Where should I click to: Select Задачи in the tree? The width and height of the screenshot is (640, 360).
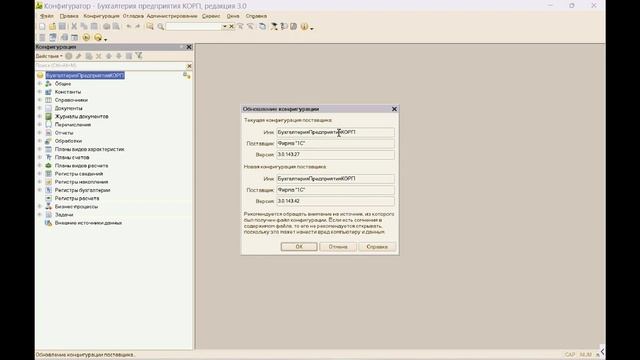(64, 215)
